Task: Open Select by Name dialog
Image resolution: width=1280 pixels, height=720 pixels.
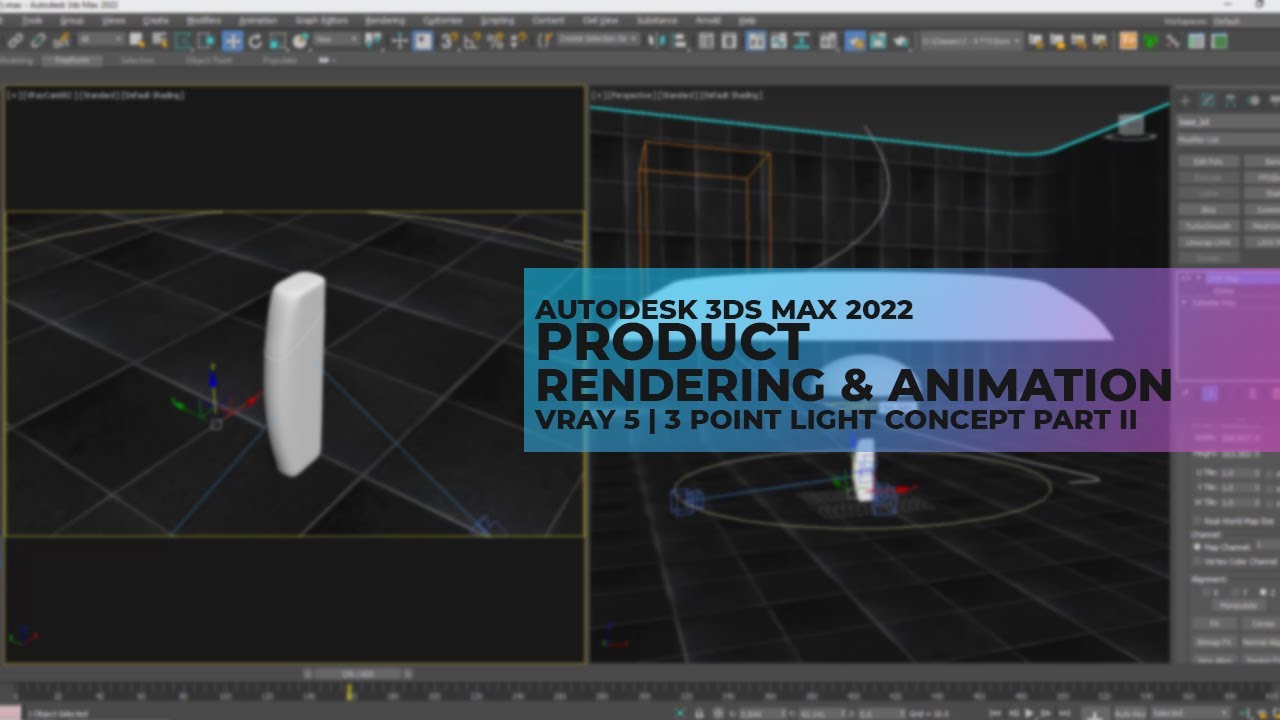Action: click(160, 41)
